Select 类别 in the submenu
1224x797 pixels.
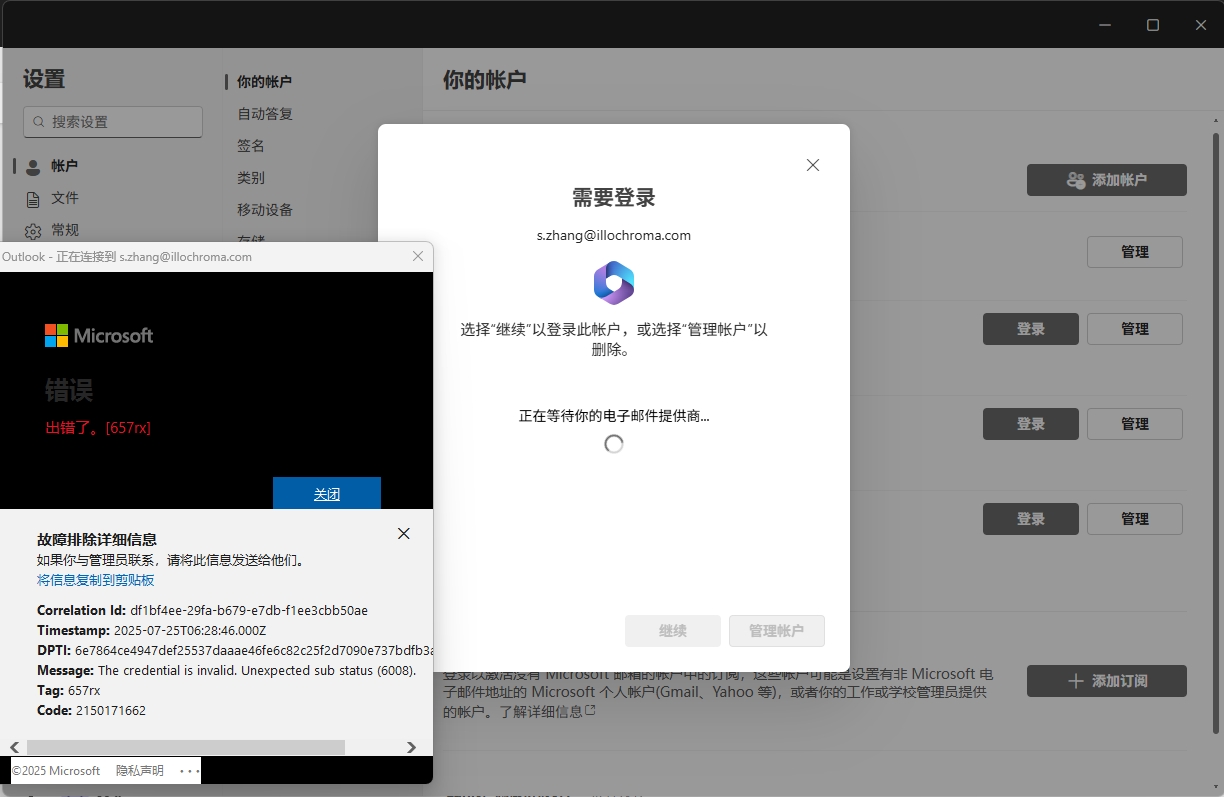point(250,178)
